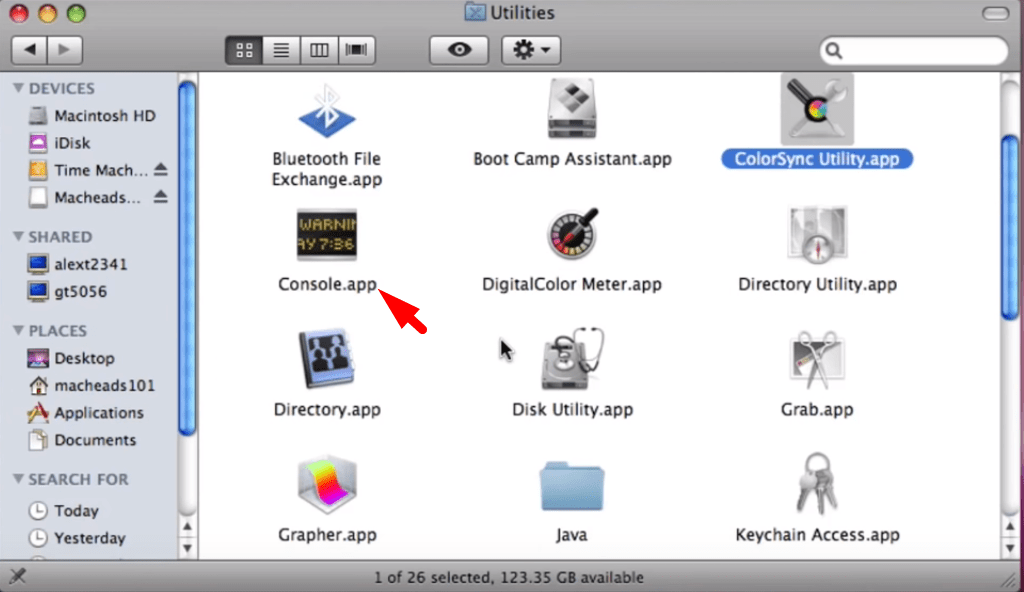This screenshot has height=592, width=1024.
Task: Select DigitalColor Meter app icon
Action: (x=573, y=234)
